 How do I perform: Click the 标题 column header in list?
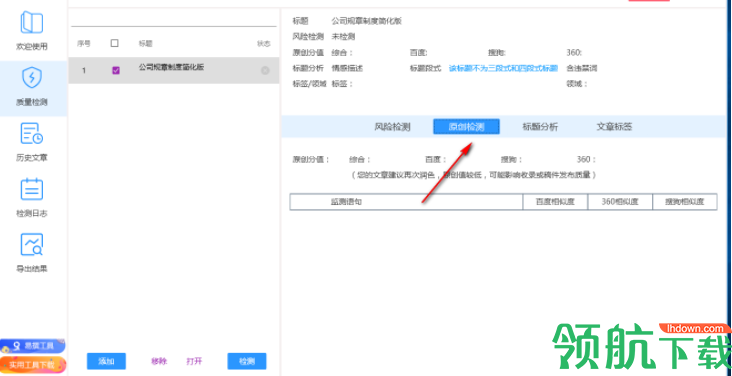(146, 43)
